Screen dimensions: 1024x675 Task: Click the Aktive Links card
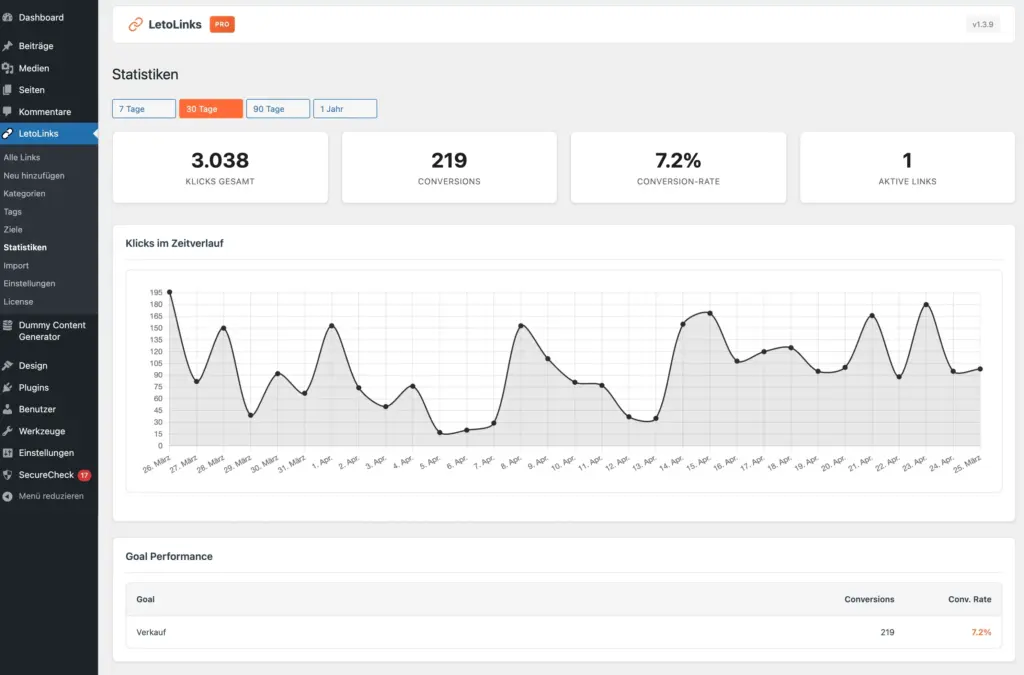pyautogui.click(x=908, y=168)
